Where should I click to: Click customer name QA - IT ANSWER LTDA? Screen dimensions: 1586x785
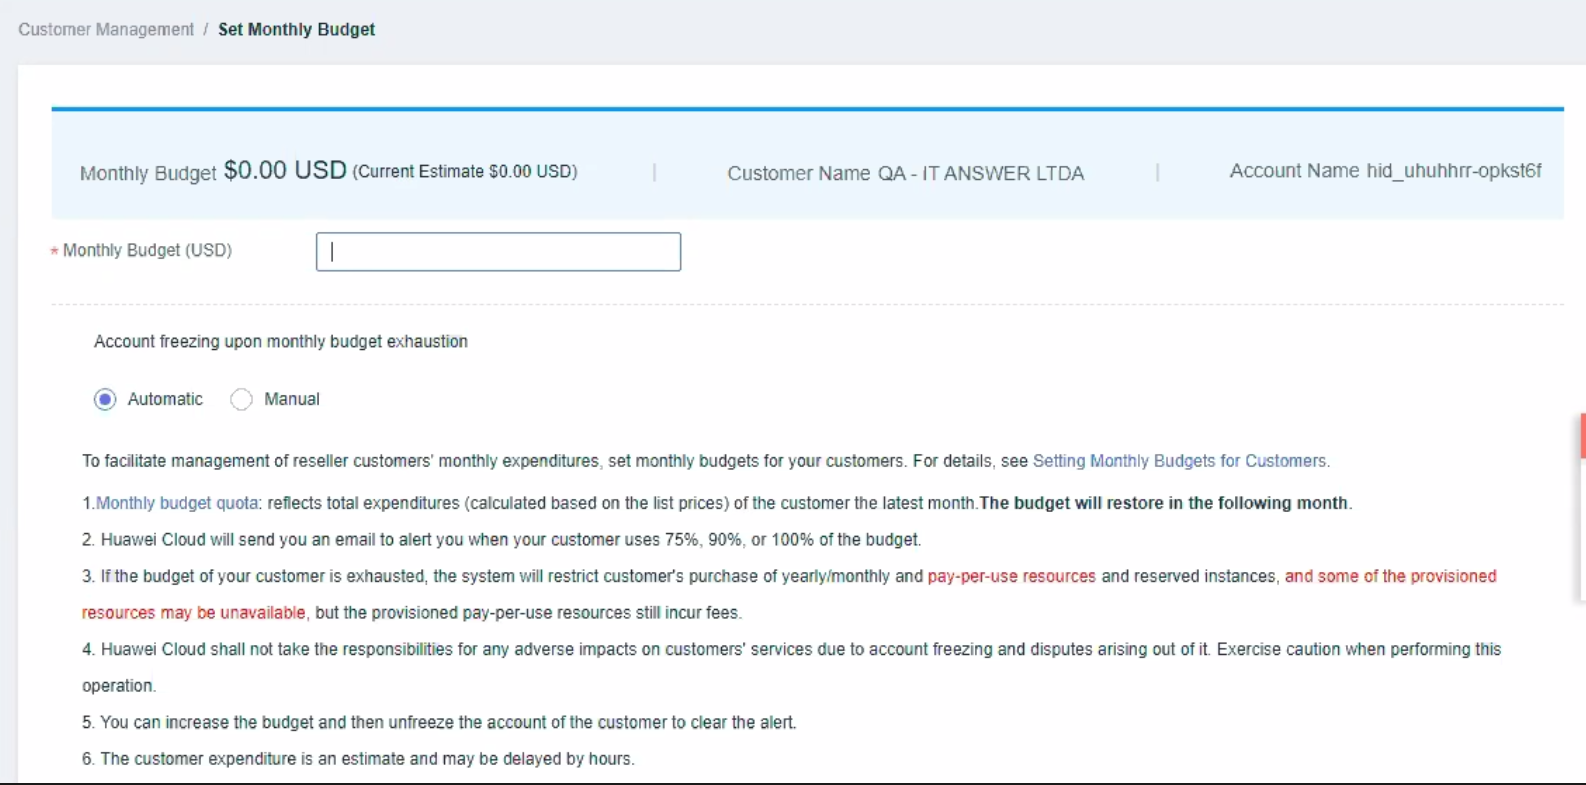(x=980, y=174)
